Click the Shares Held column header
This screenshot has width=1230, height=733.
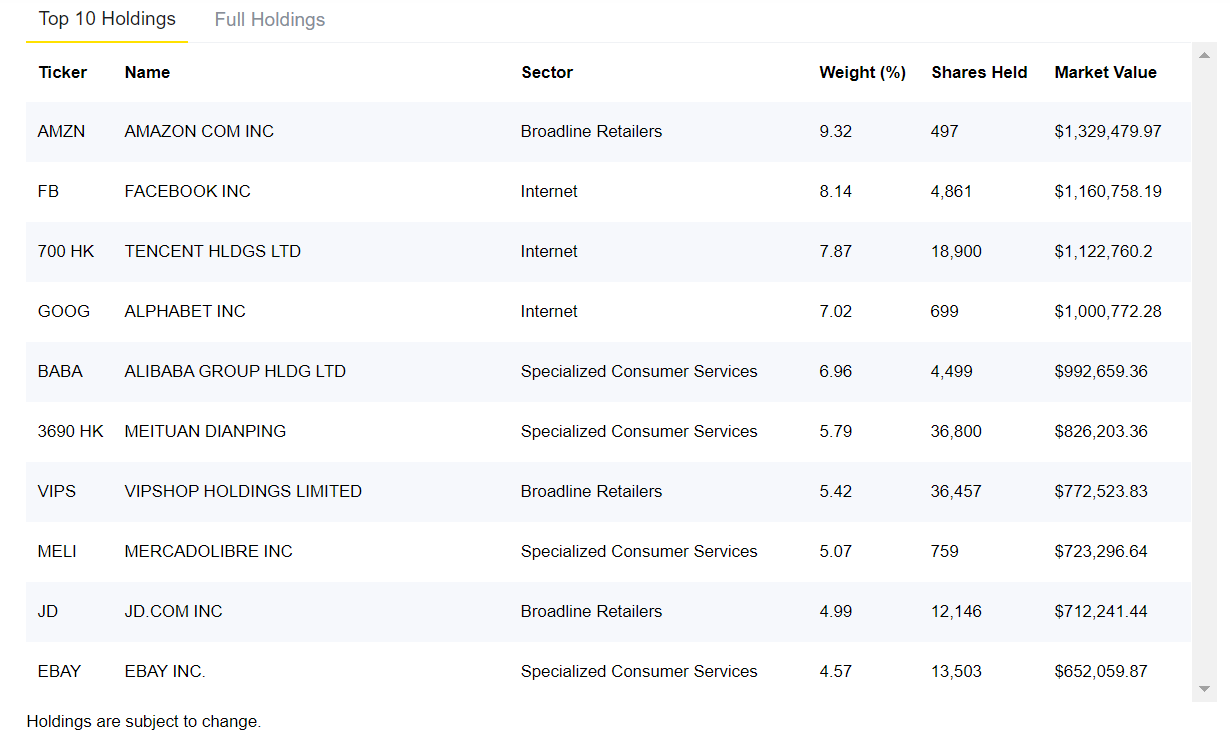tap(979, 72)
